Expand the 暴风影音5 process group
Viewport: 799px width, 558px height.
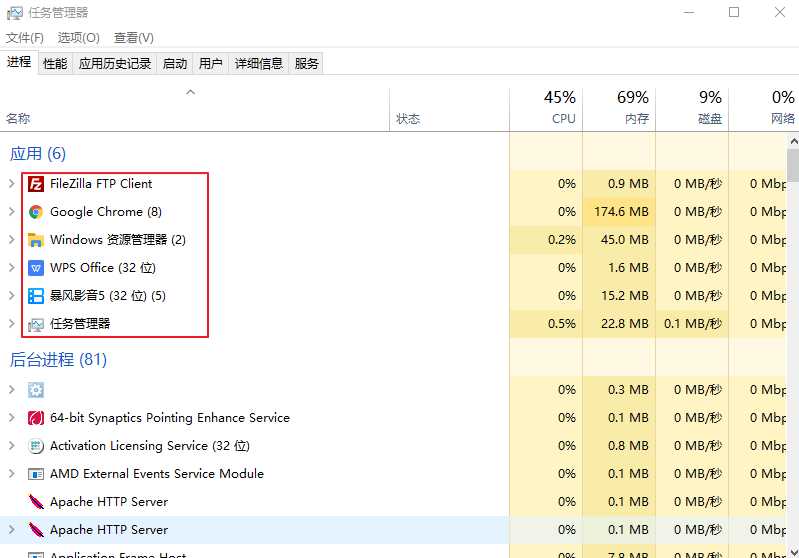click(12, 296)
